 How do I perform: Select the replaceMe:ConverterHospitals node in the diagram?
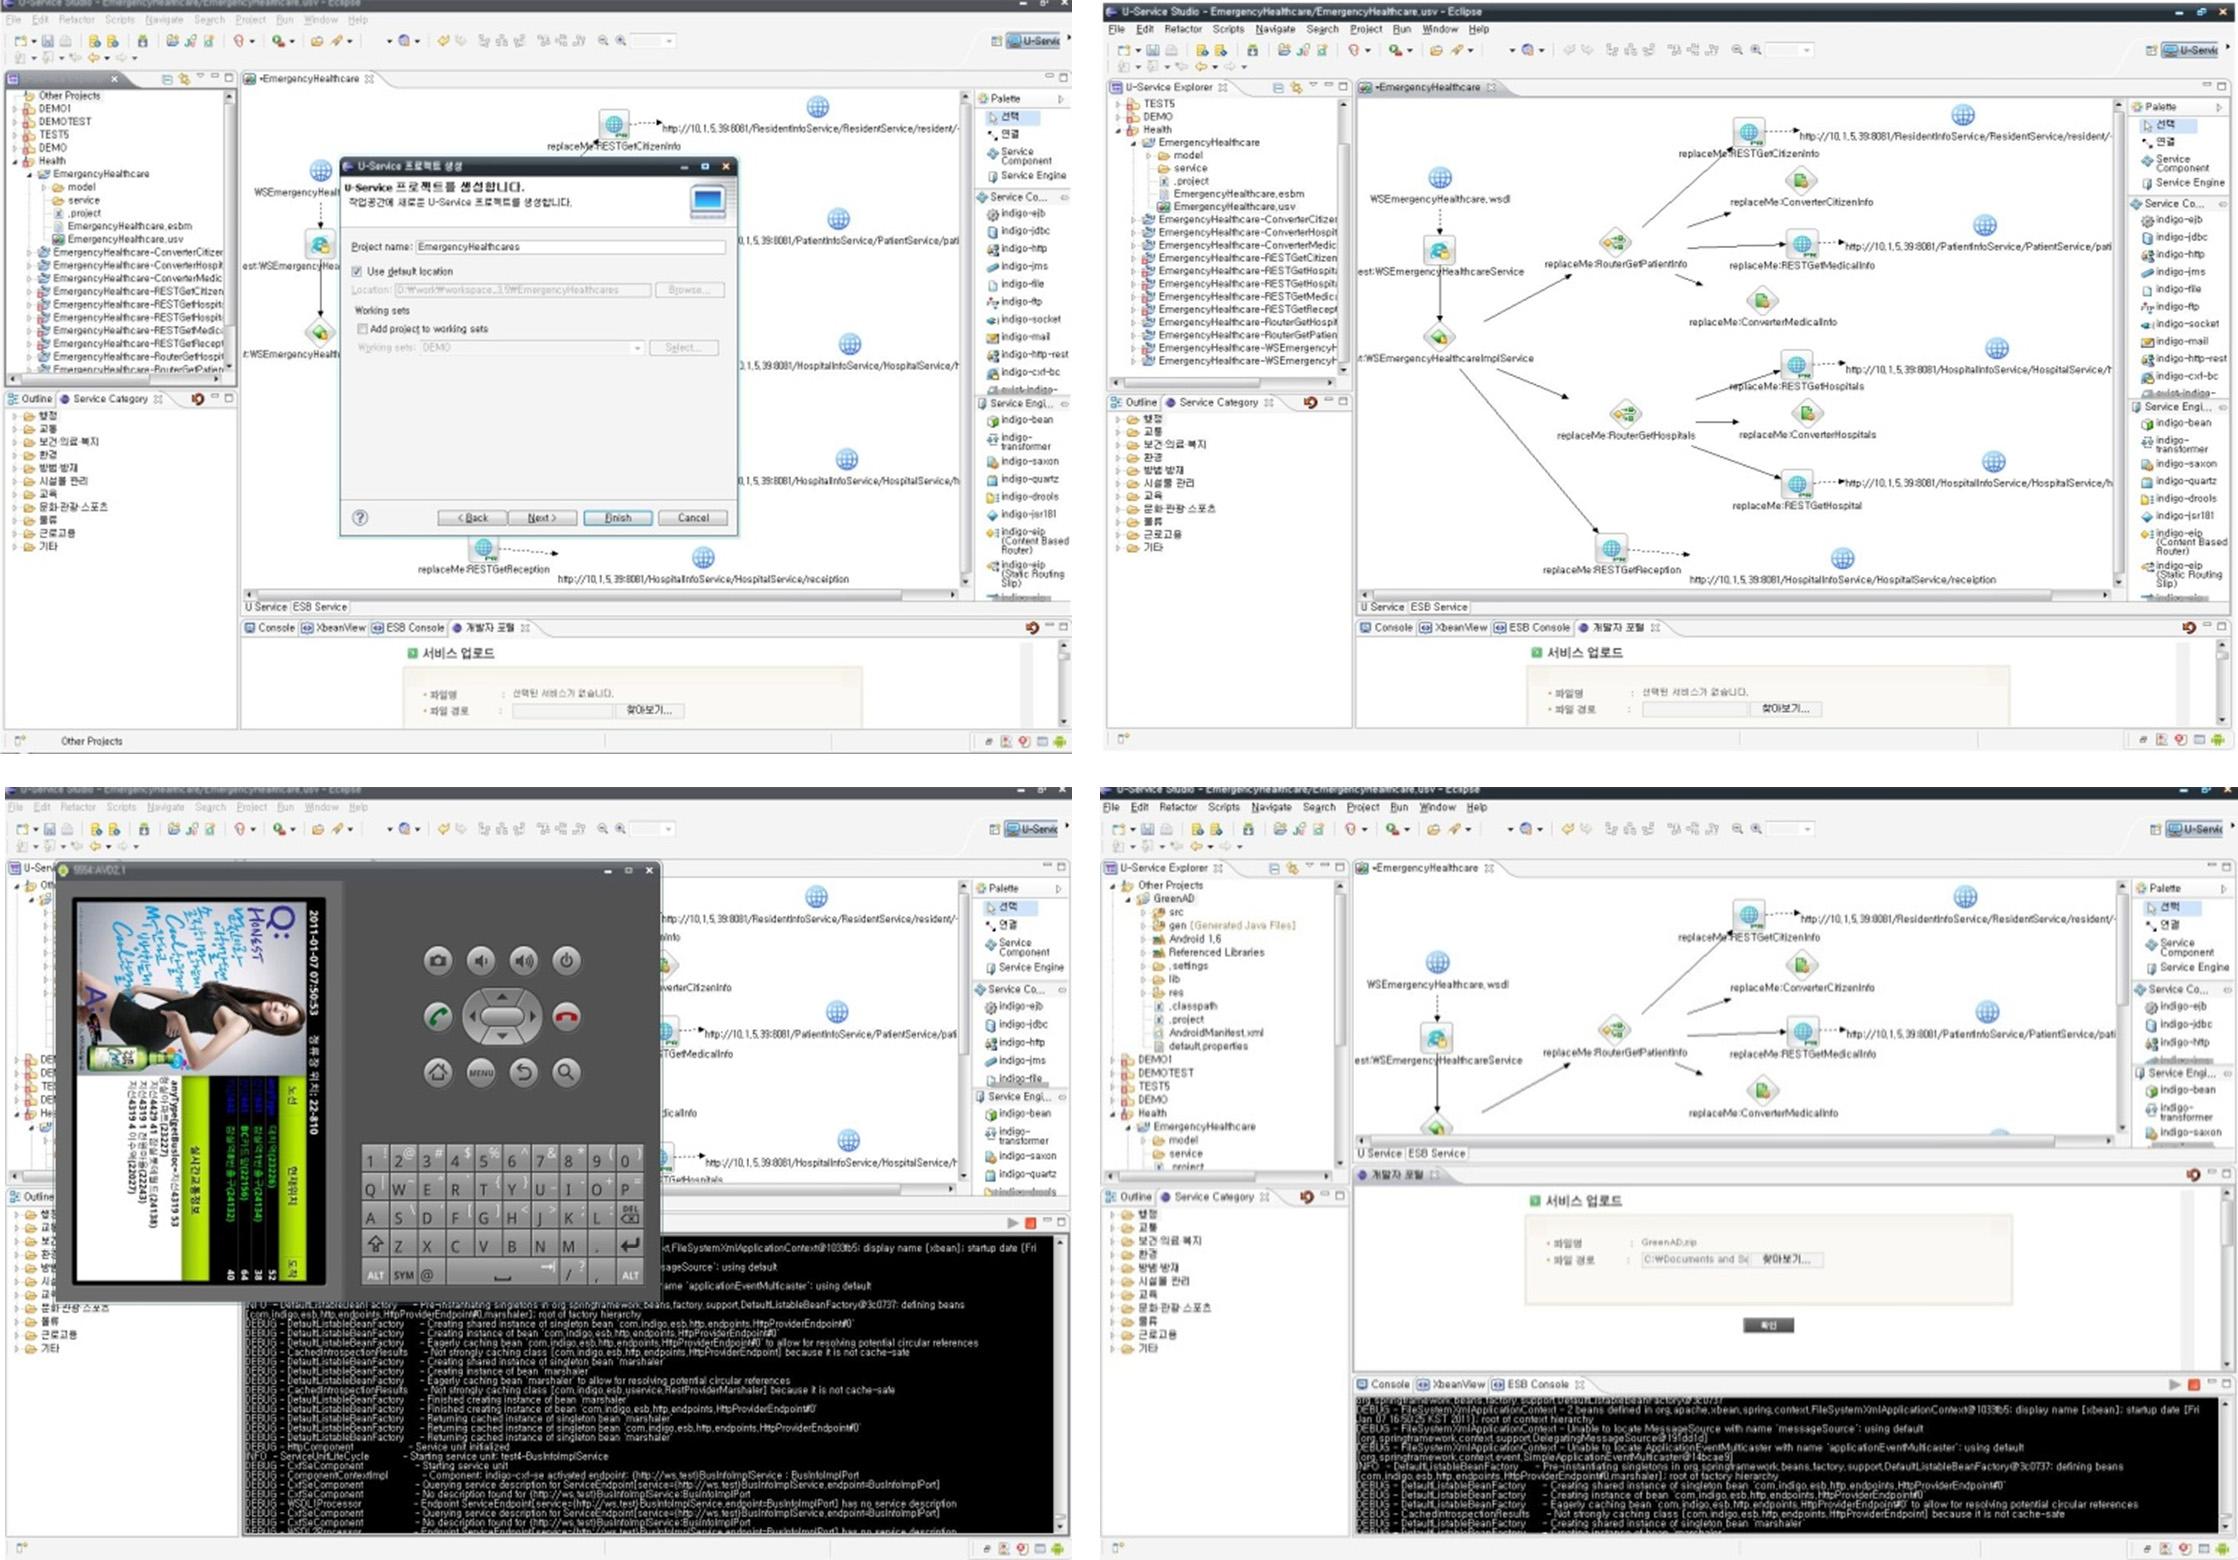tap(1806, 413)
